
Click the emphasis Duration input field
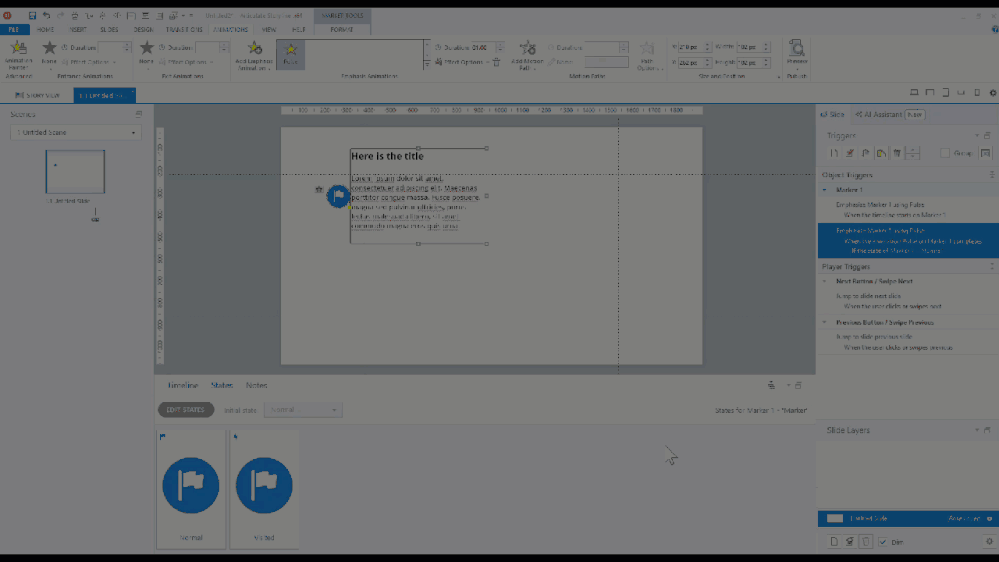(484, 47)
